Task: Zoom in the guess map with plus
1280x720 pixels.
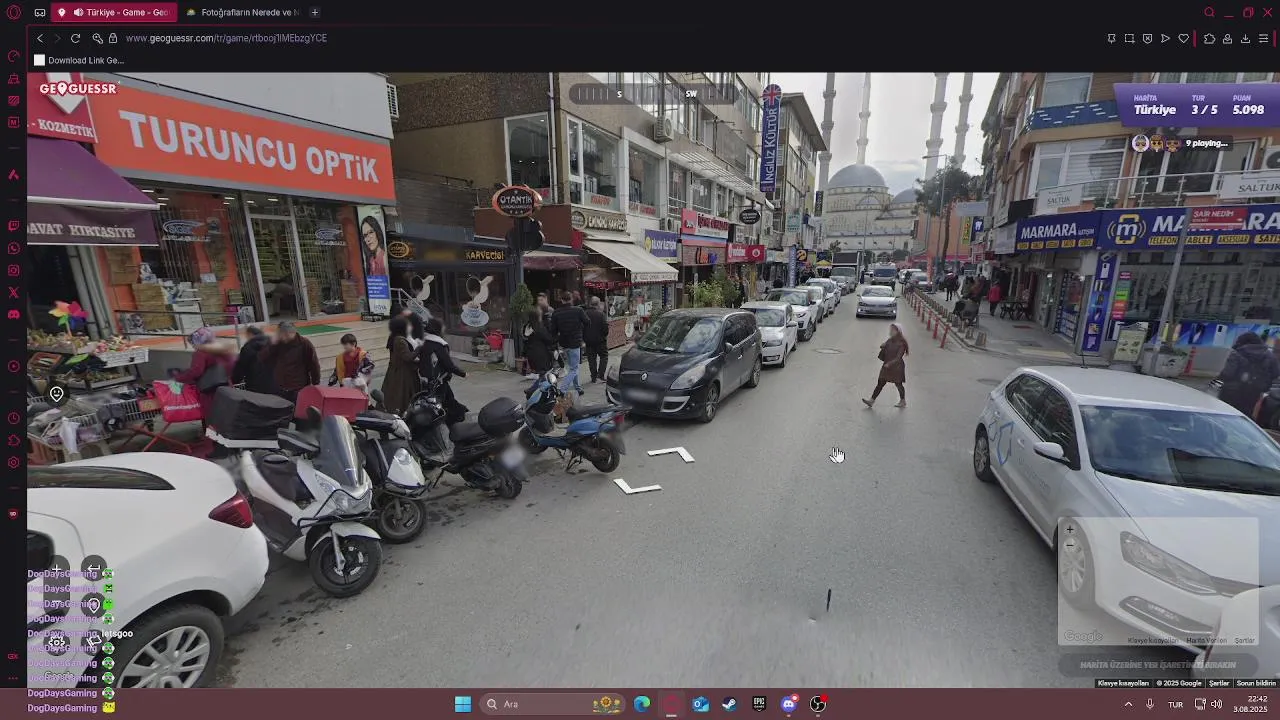Action: point(1069,530)
